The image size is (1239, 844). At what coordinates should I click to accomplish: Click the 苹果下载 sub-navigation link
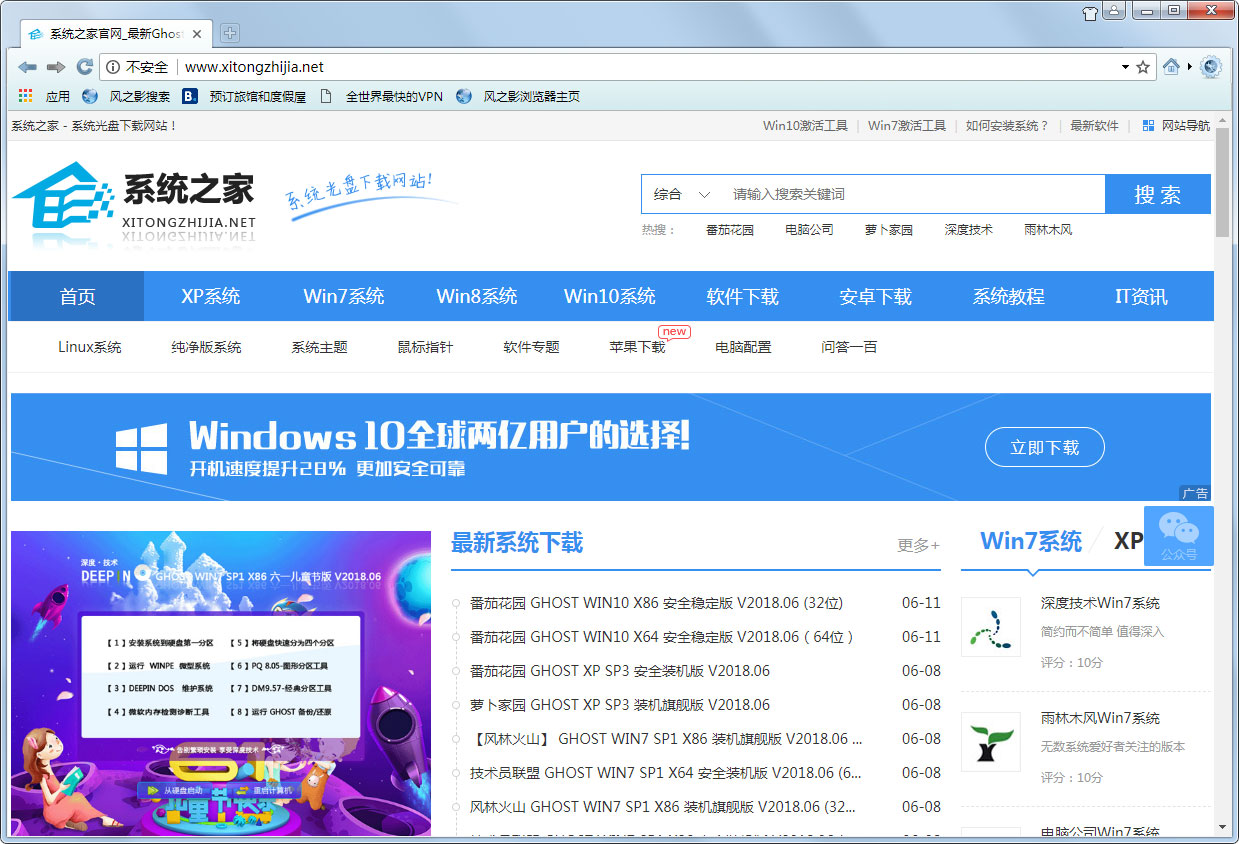point(637,347)
